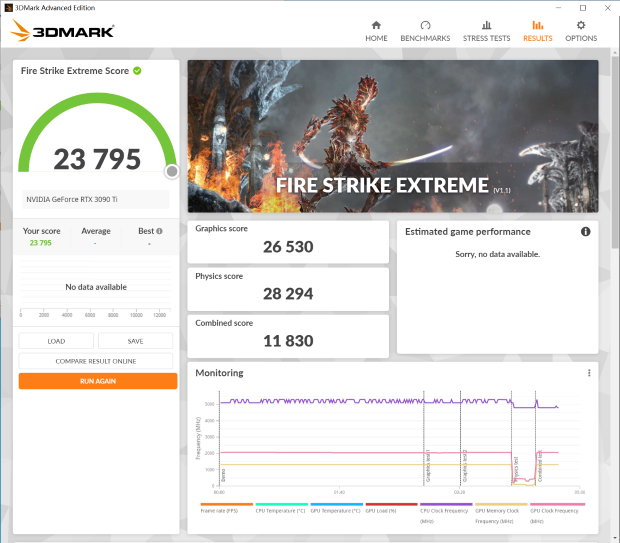This screenshot has height=543, width=620.
Task: Open the Home tab
Action: coord(376,31)
